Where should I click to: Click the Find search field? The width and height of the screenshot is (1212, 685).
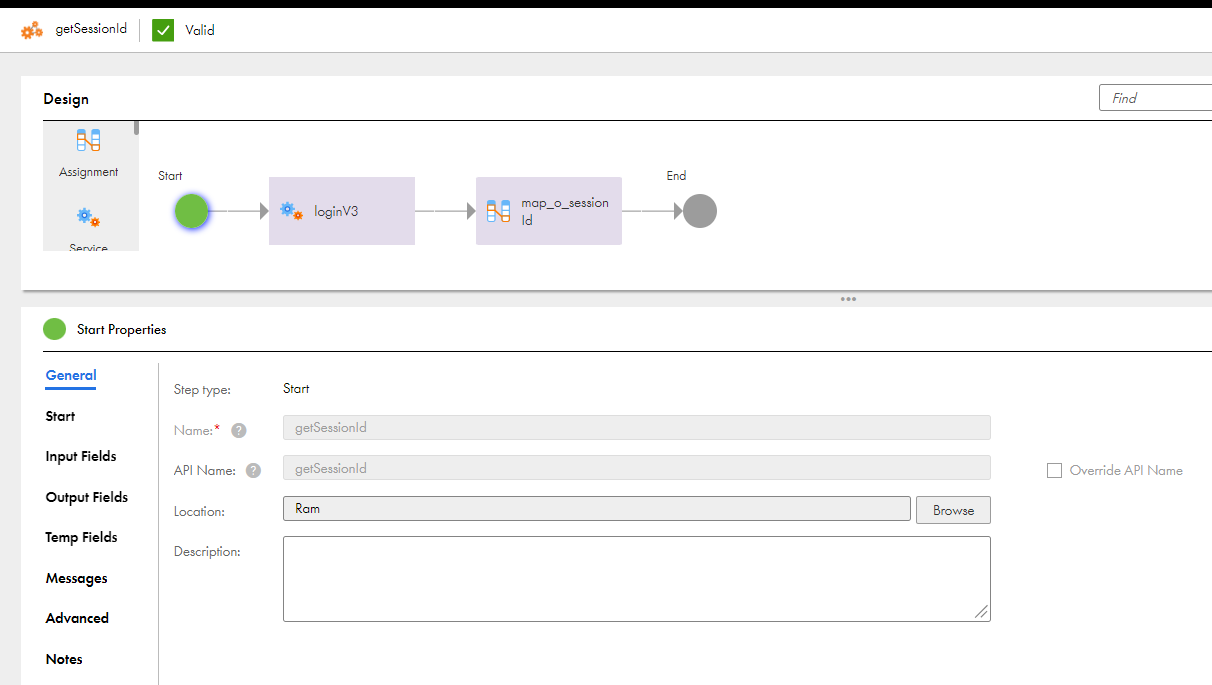click(x=1155, y=98)
